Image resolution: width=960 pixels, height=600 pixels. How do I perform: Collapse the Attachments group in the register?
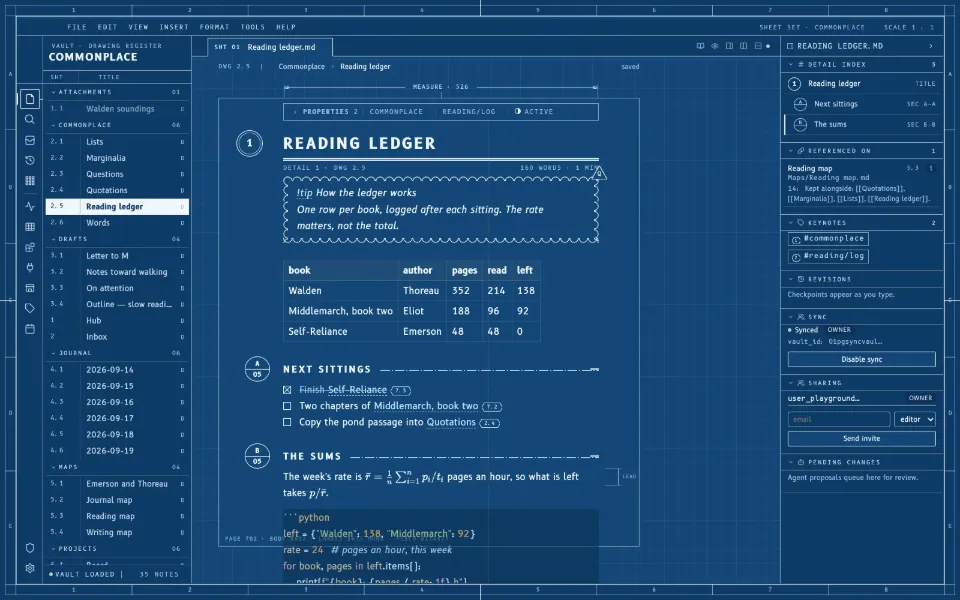pyautogui.click(x=53, y=92)
